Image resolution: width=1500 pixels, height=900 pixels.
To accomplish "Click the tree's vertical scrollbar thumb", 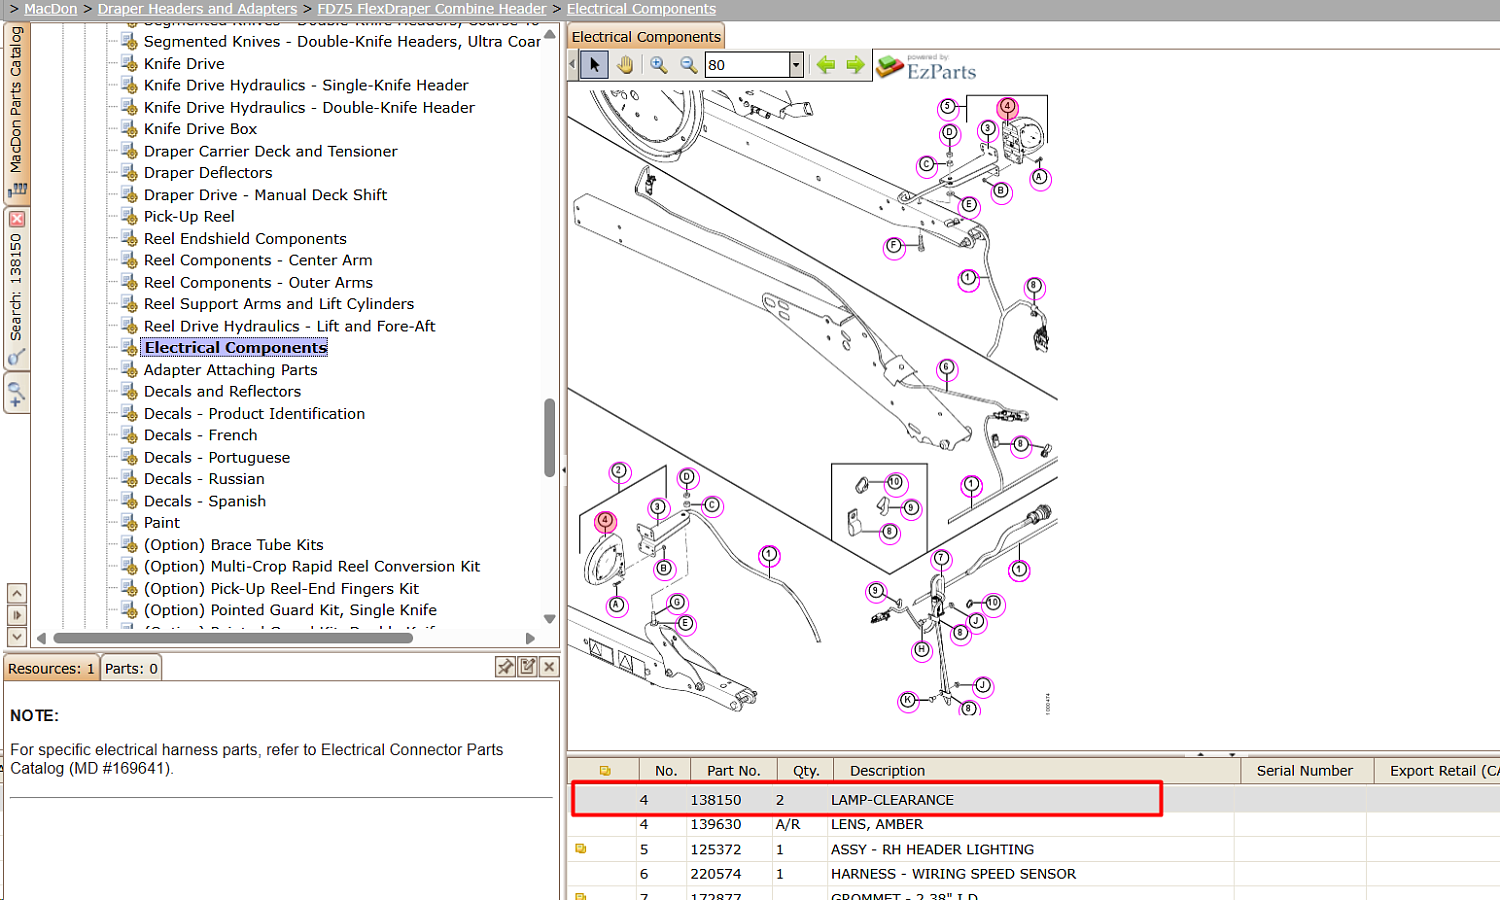I will tap(549, 438).
